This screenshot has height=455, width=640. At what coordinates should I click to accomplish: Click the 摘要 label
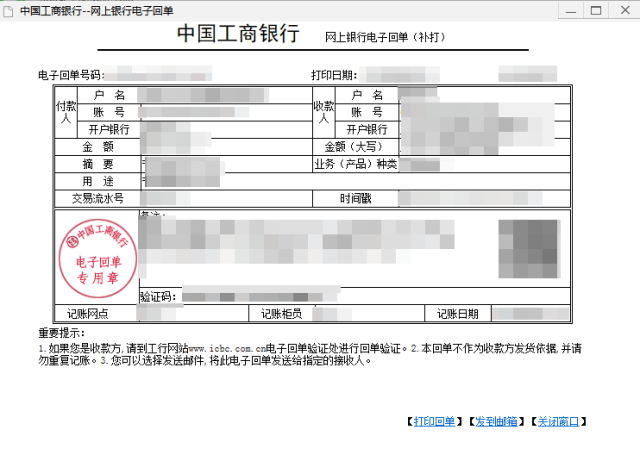click(98, 164)
